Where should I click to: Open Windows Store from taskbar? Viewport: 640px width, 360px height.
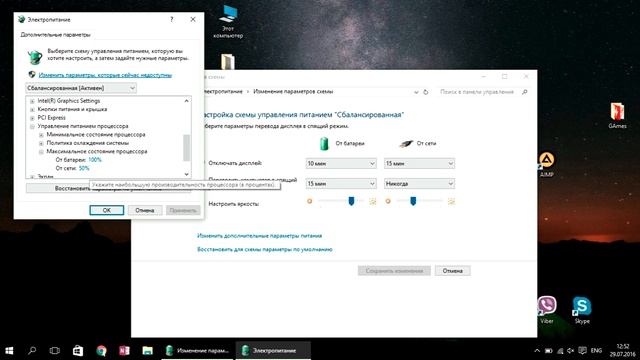(78, 351)
